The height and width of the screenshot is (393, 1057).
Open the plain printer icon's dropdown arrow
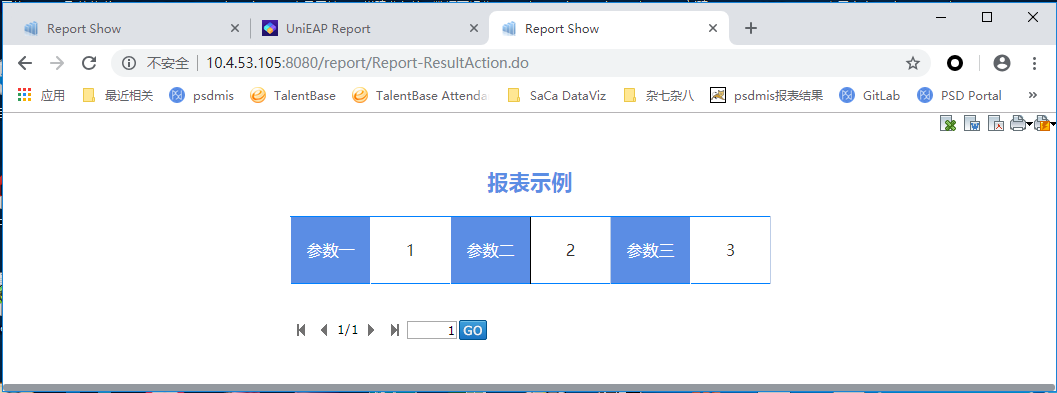[x=1029, y=124]
